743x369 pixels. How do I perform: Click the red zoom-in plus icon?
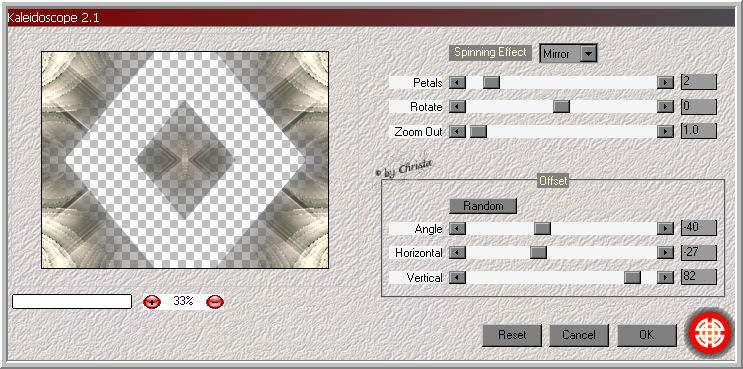pos(152,301)
